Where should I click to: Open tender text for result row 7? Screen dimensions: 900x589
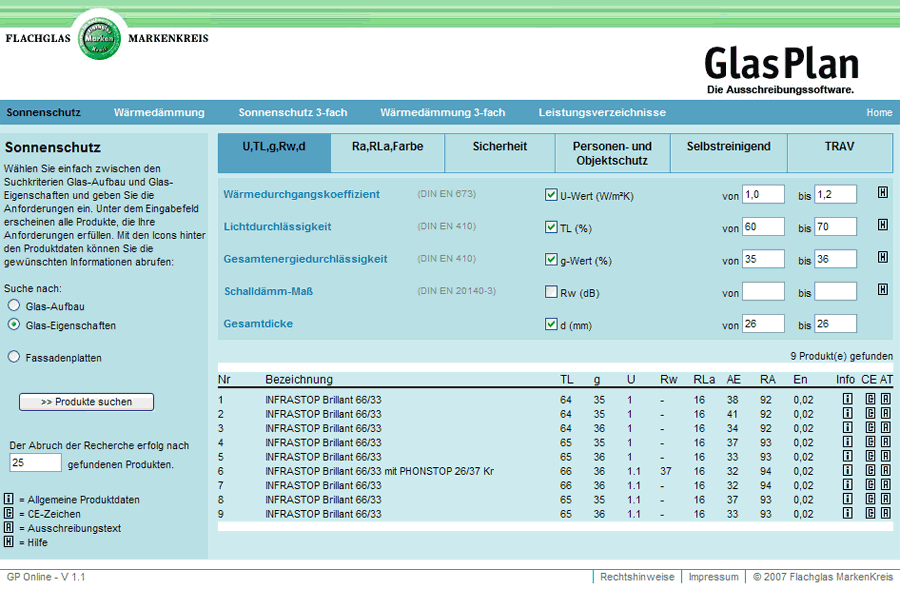coord(886,485)
